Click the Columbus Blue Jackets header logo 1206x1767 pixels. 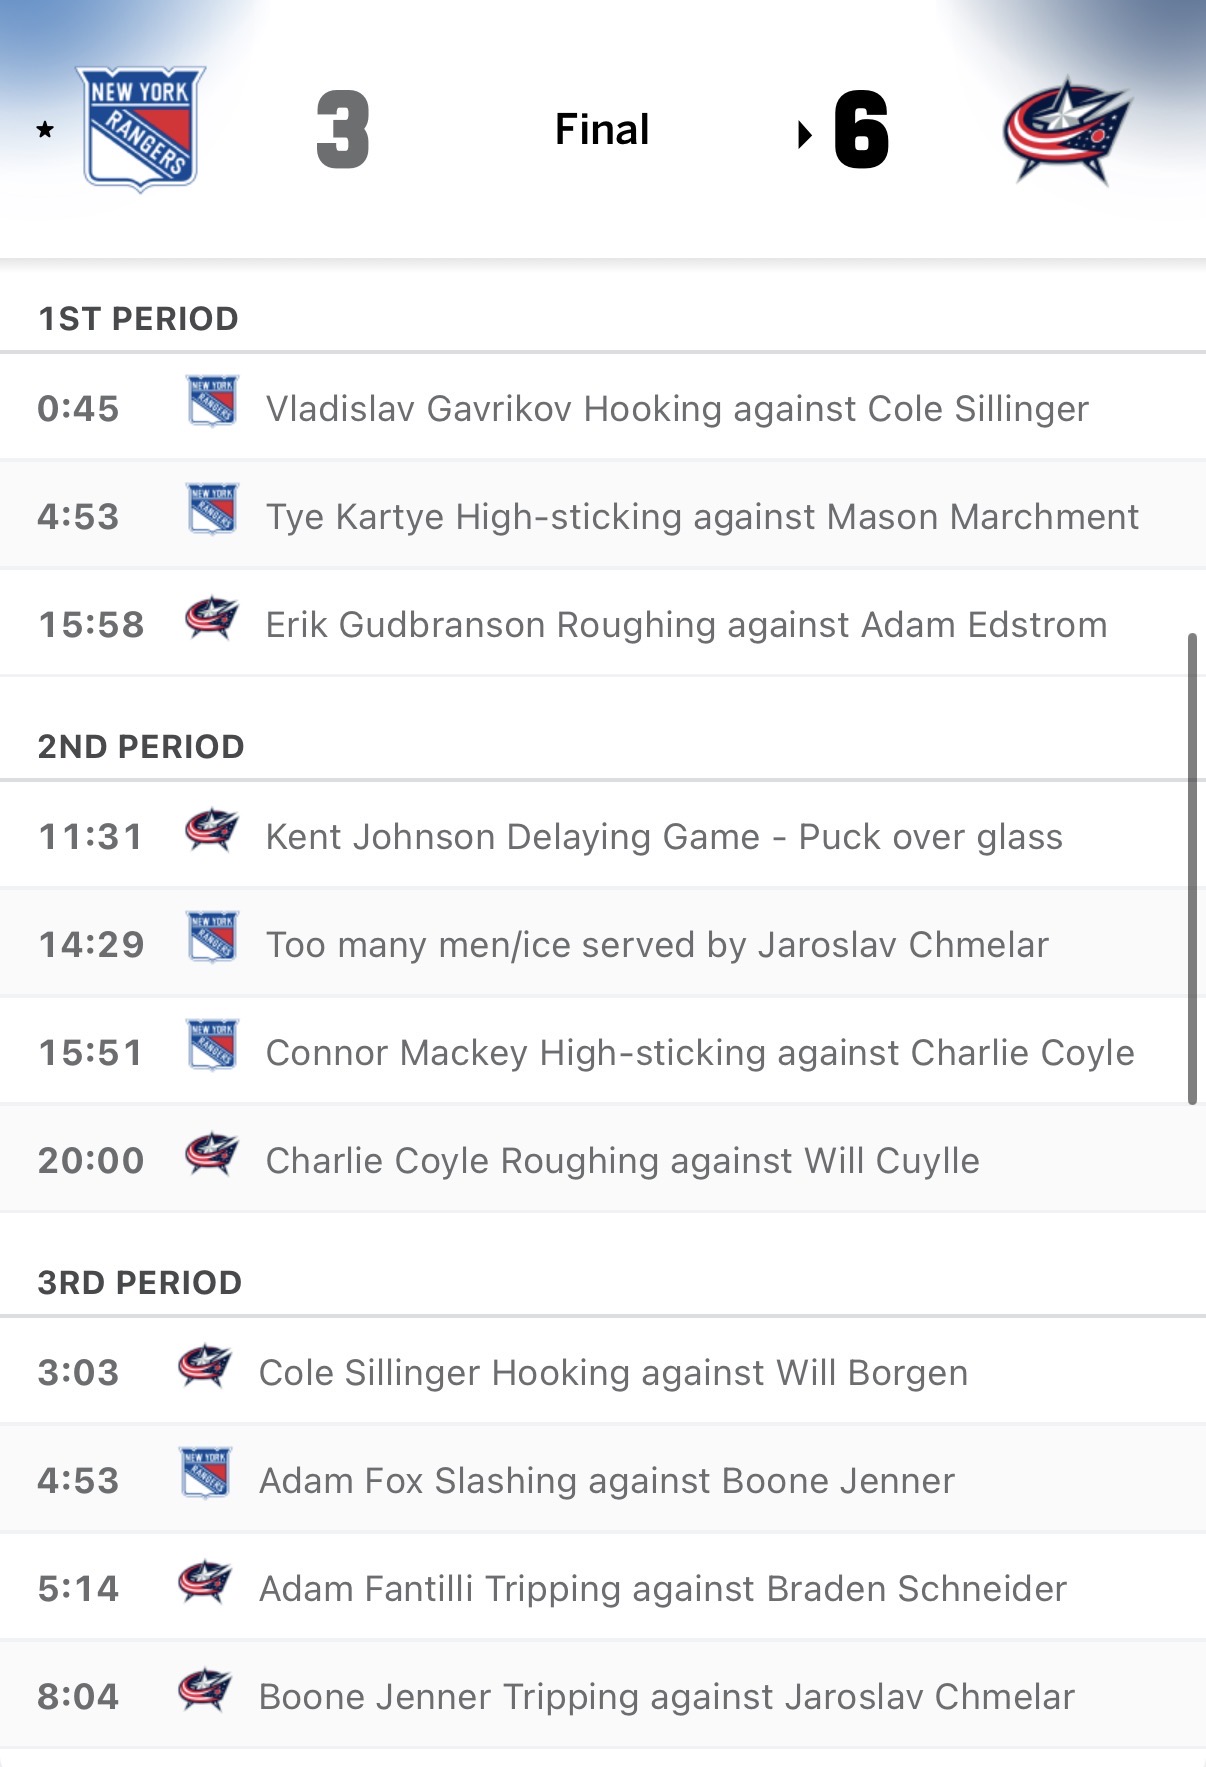tap(1066, 130)
